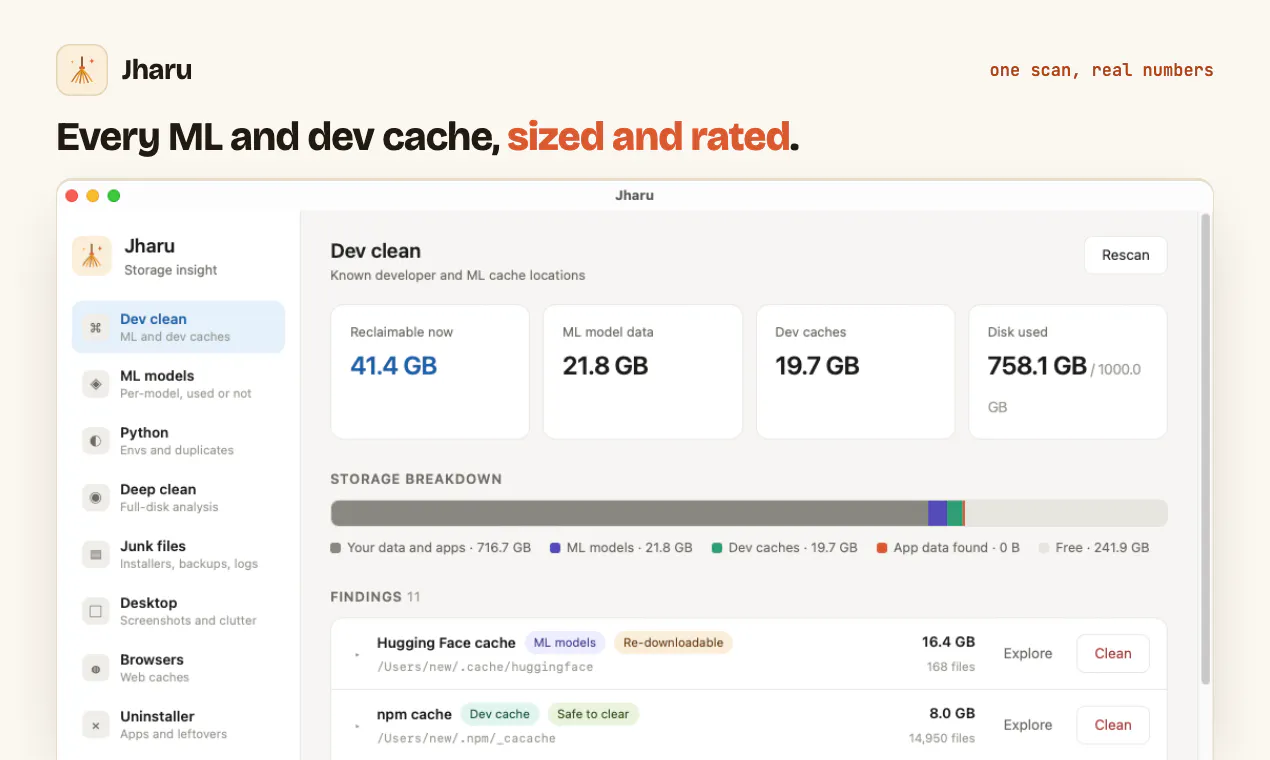Click the gray legend dot for Your data
Viewport: 1270px width, 760px height.
coord(335,548)
